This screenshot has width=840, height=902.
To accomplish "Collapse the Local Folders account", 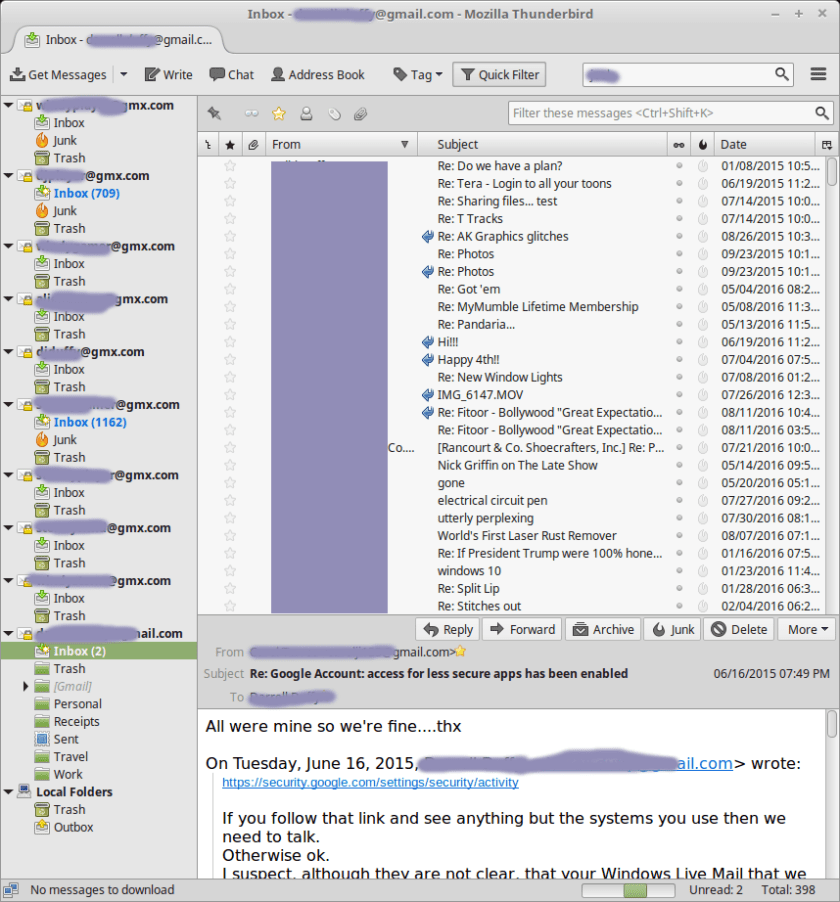I will coord(8,791).
